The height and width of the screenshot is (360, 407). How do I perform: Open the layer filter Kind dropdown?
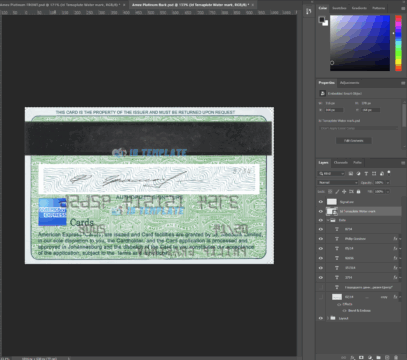coord(331,174)
